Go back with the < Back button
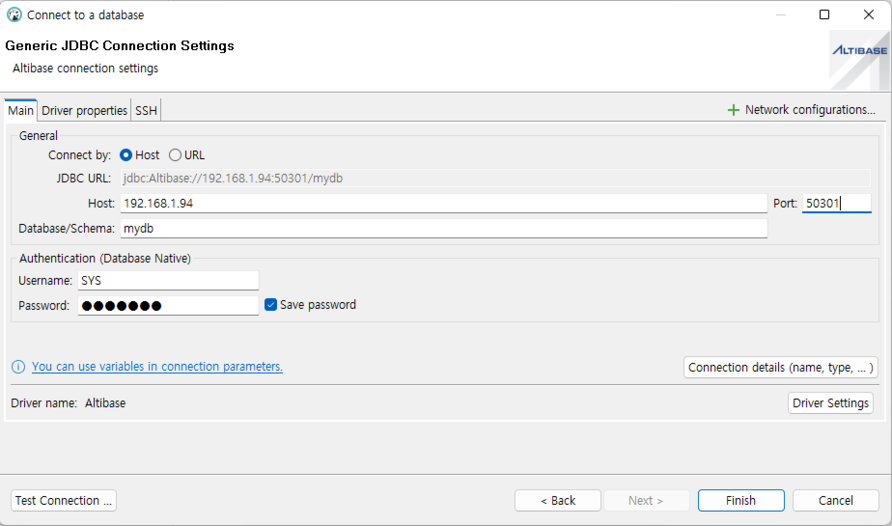 [557, 500]
